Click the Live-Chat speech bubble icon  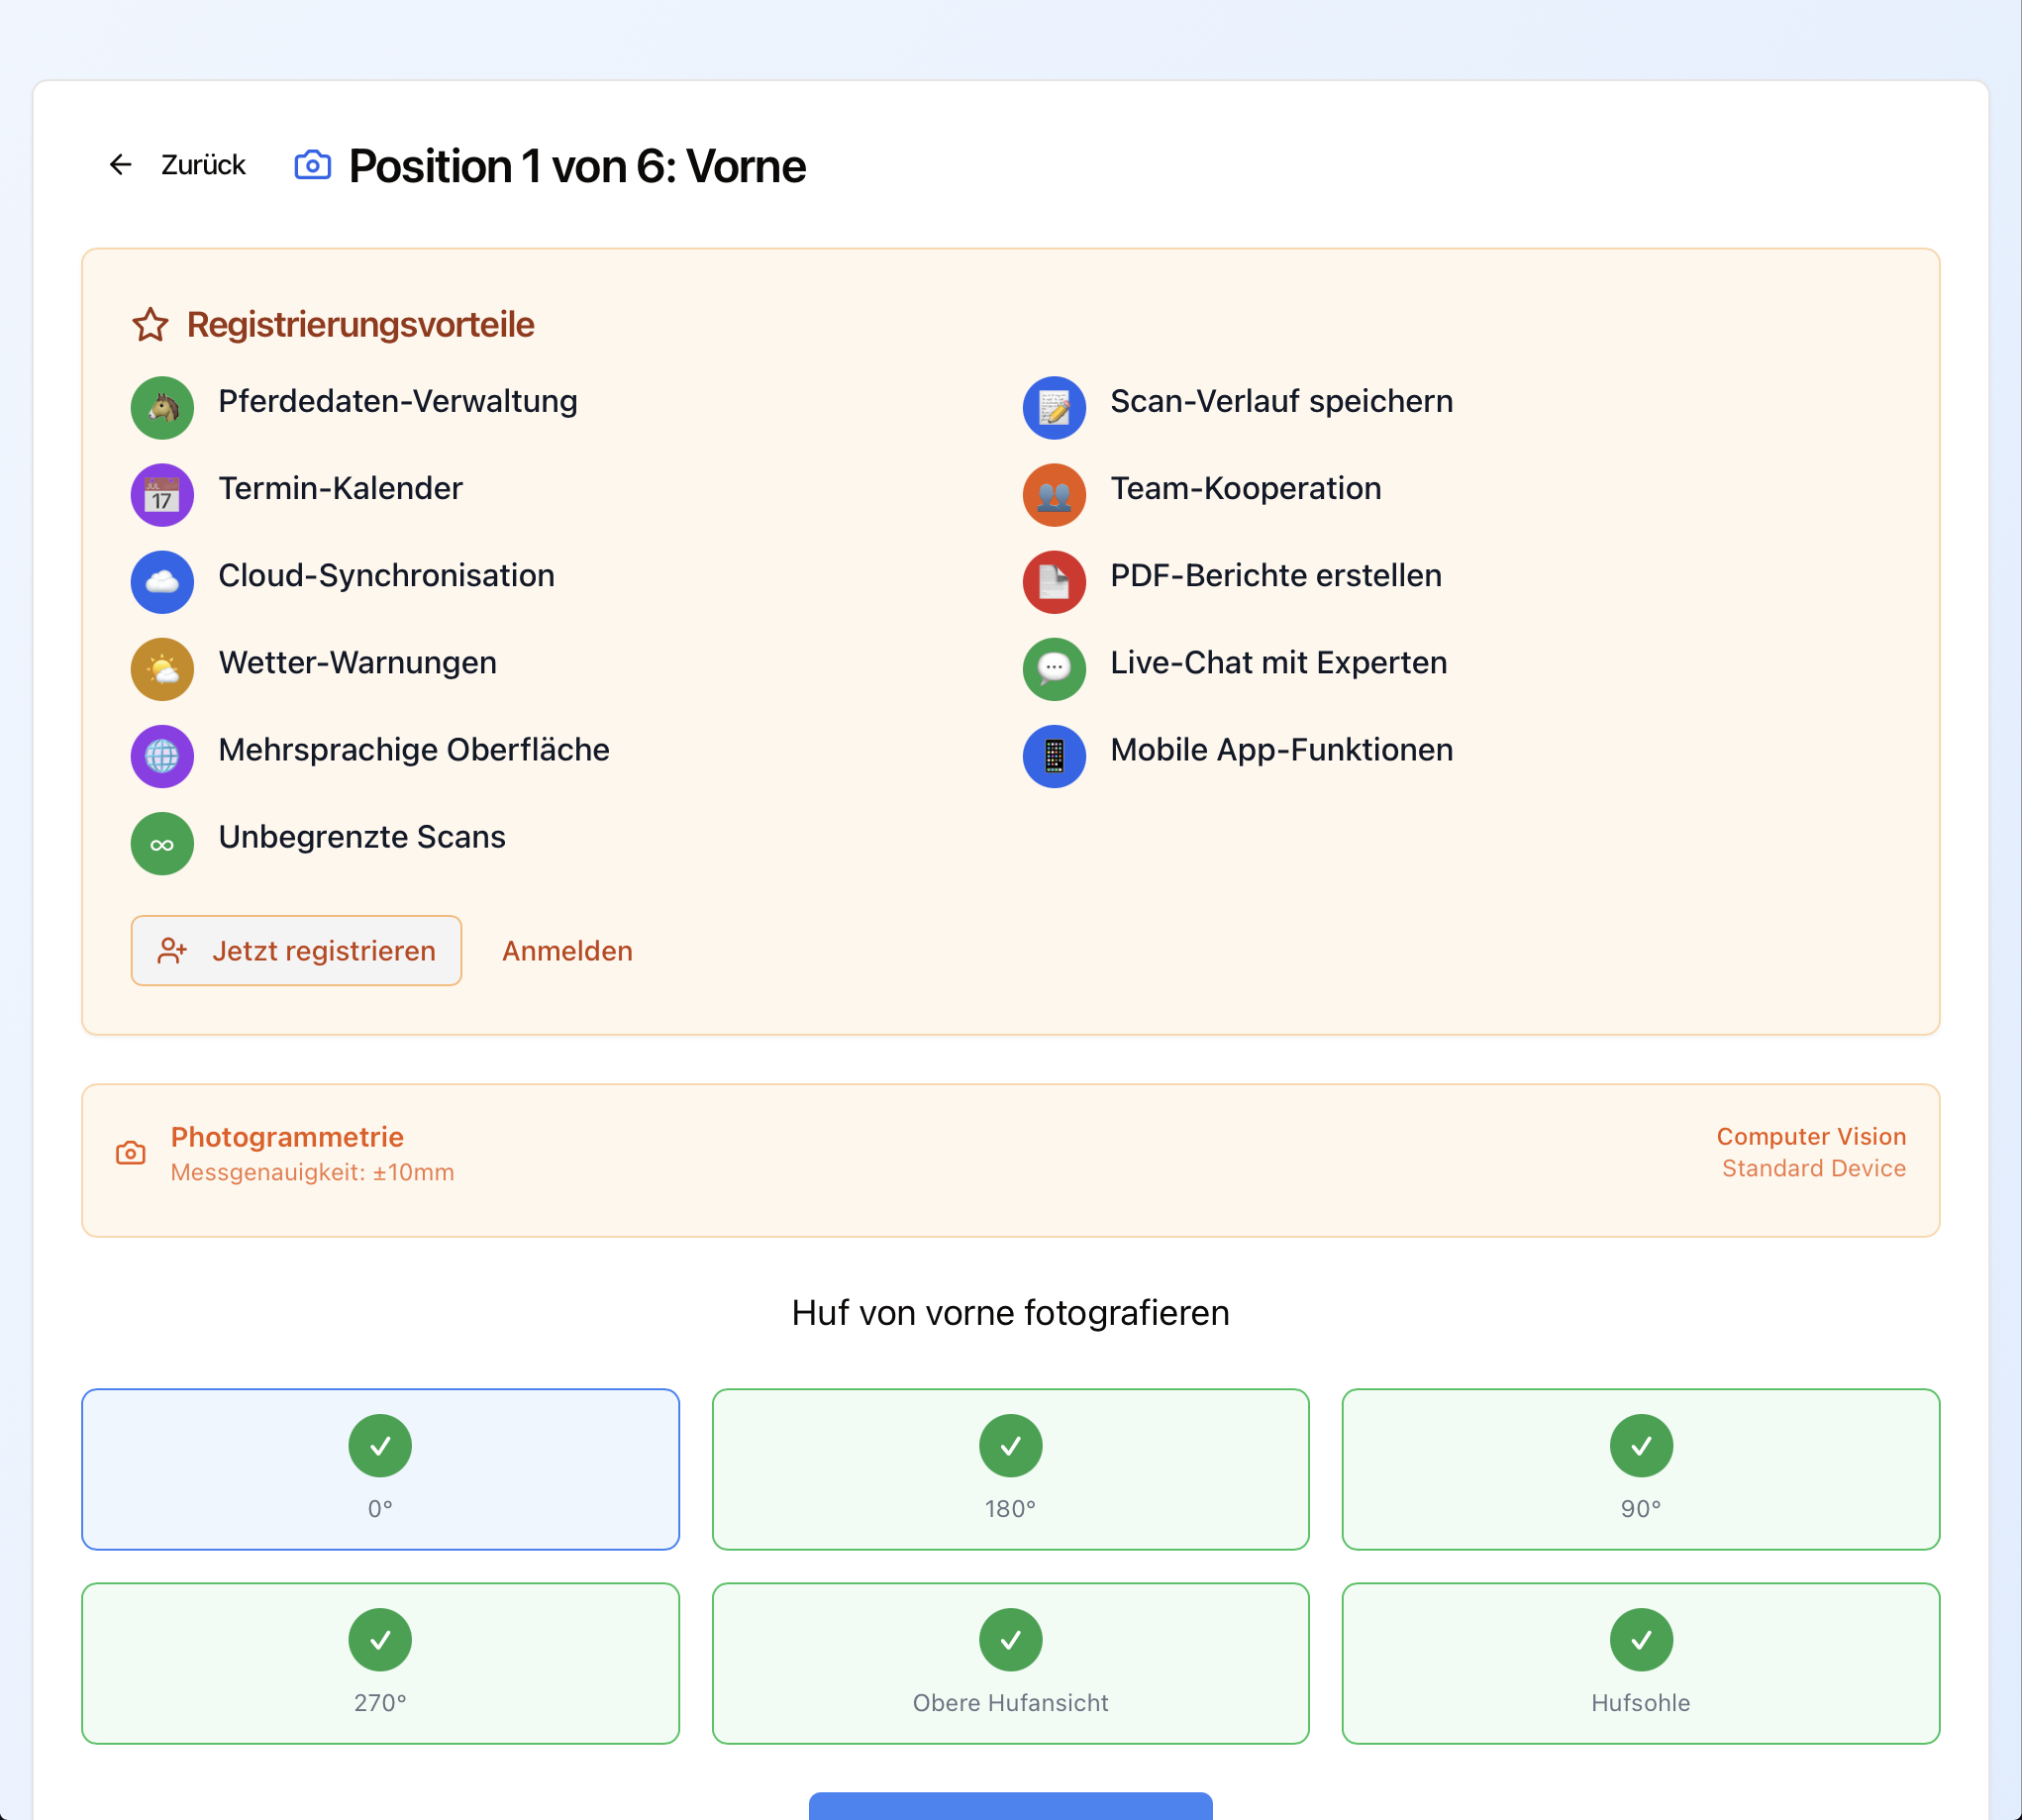click(x=1054, y=669)
